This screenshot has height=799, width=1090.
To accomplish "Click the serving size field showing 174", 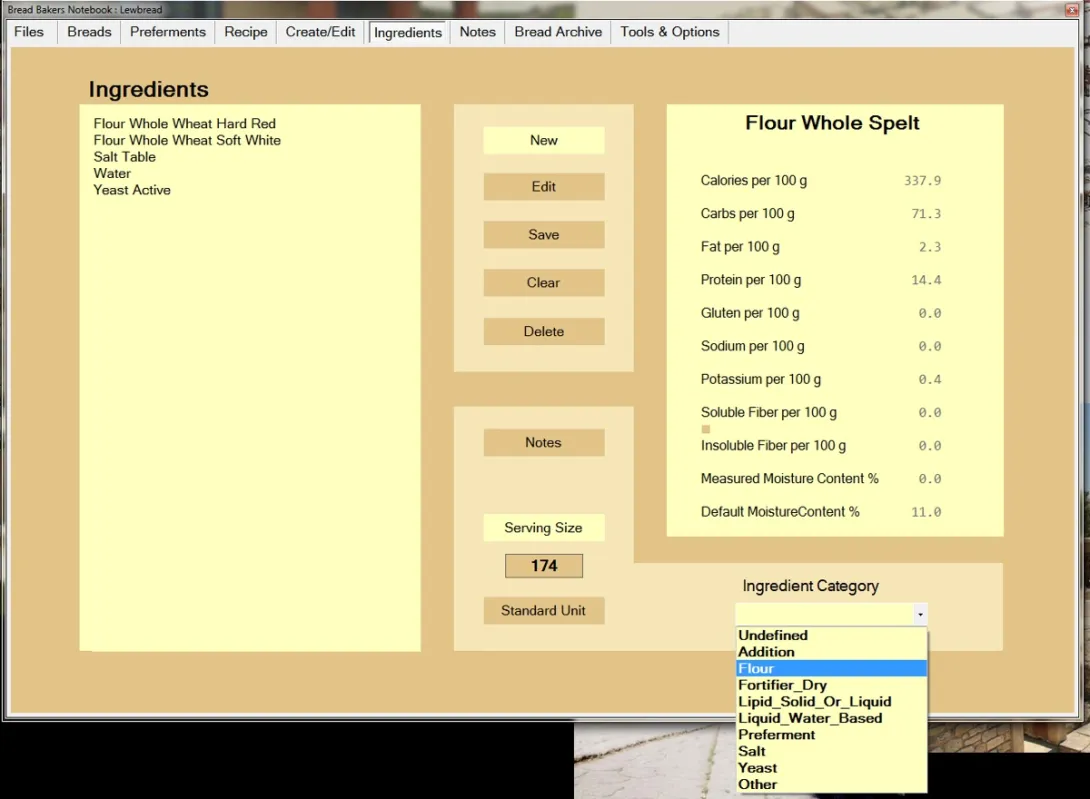I will coord(544,566).
